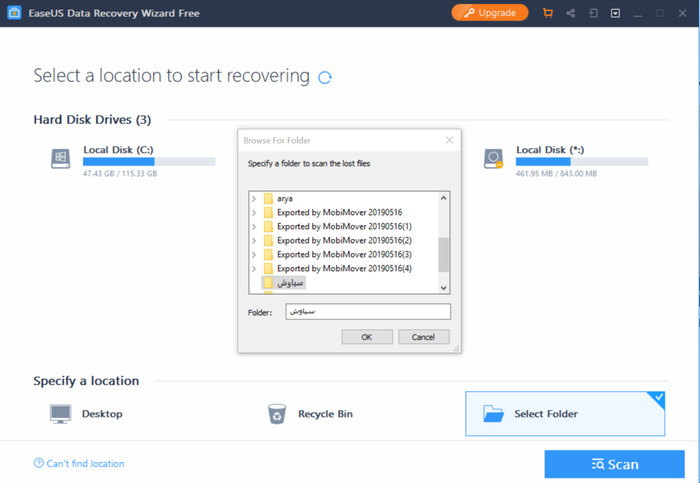
Task: Expand Exported by MobiMover 20190516(4) folder
Action: pos(254,269)
